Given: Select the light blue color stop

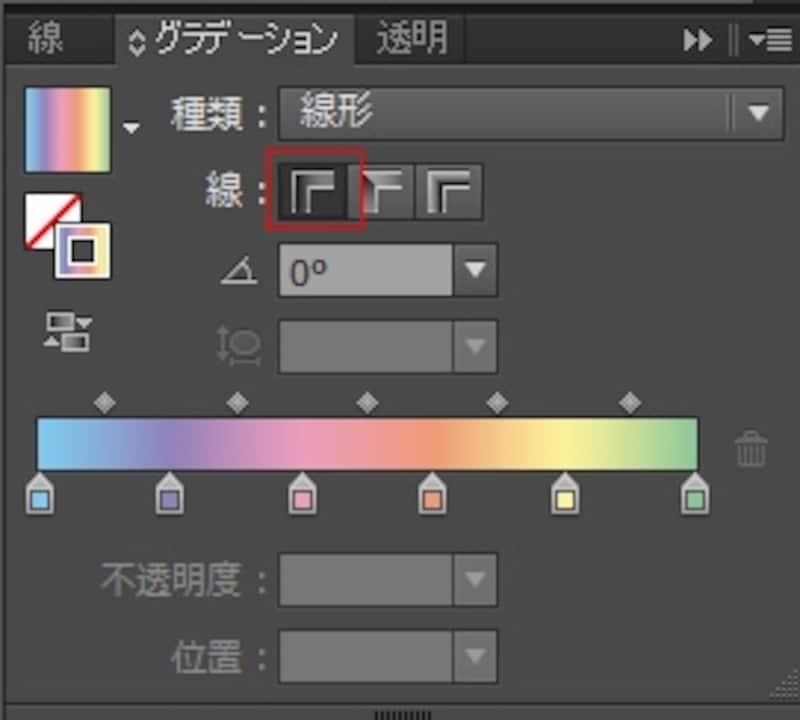Looking at the screenshot, I should (40, 494).
